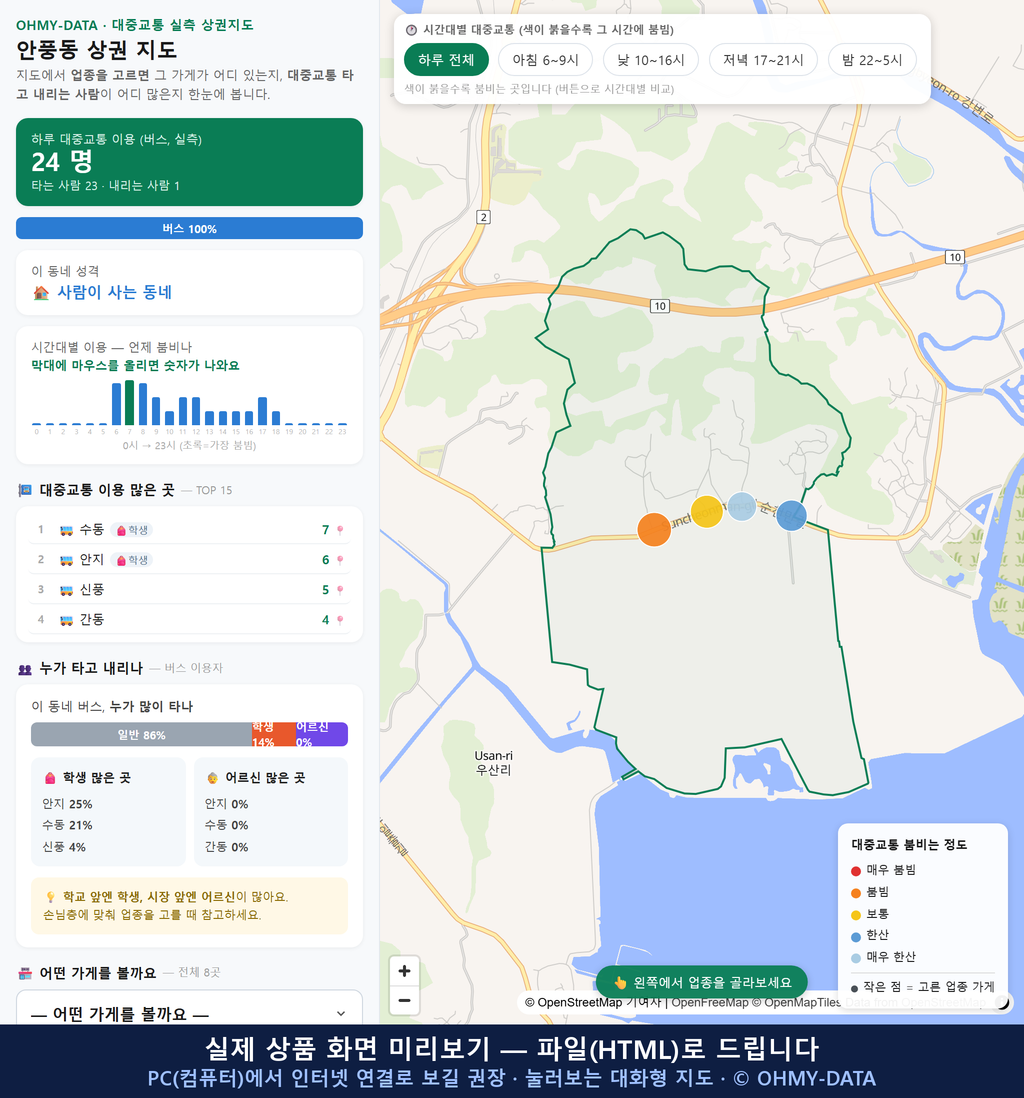Click the pin icon in 신풍 row

pos(340,590)
